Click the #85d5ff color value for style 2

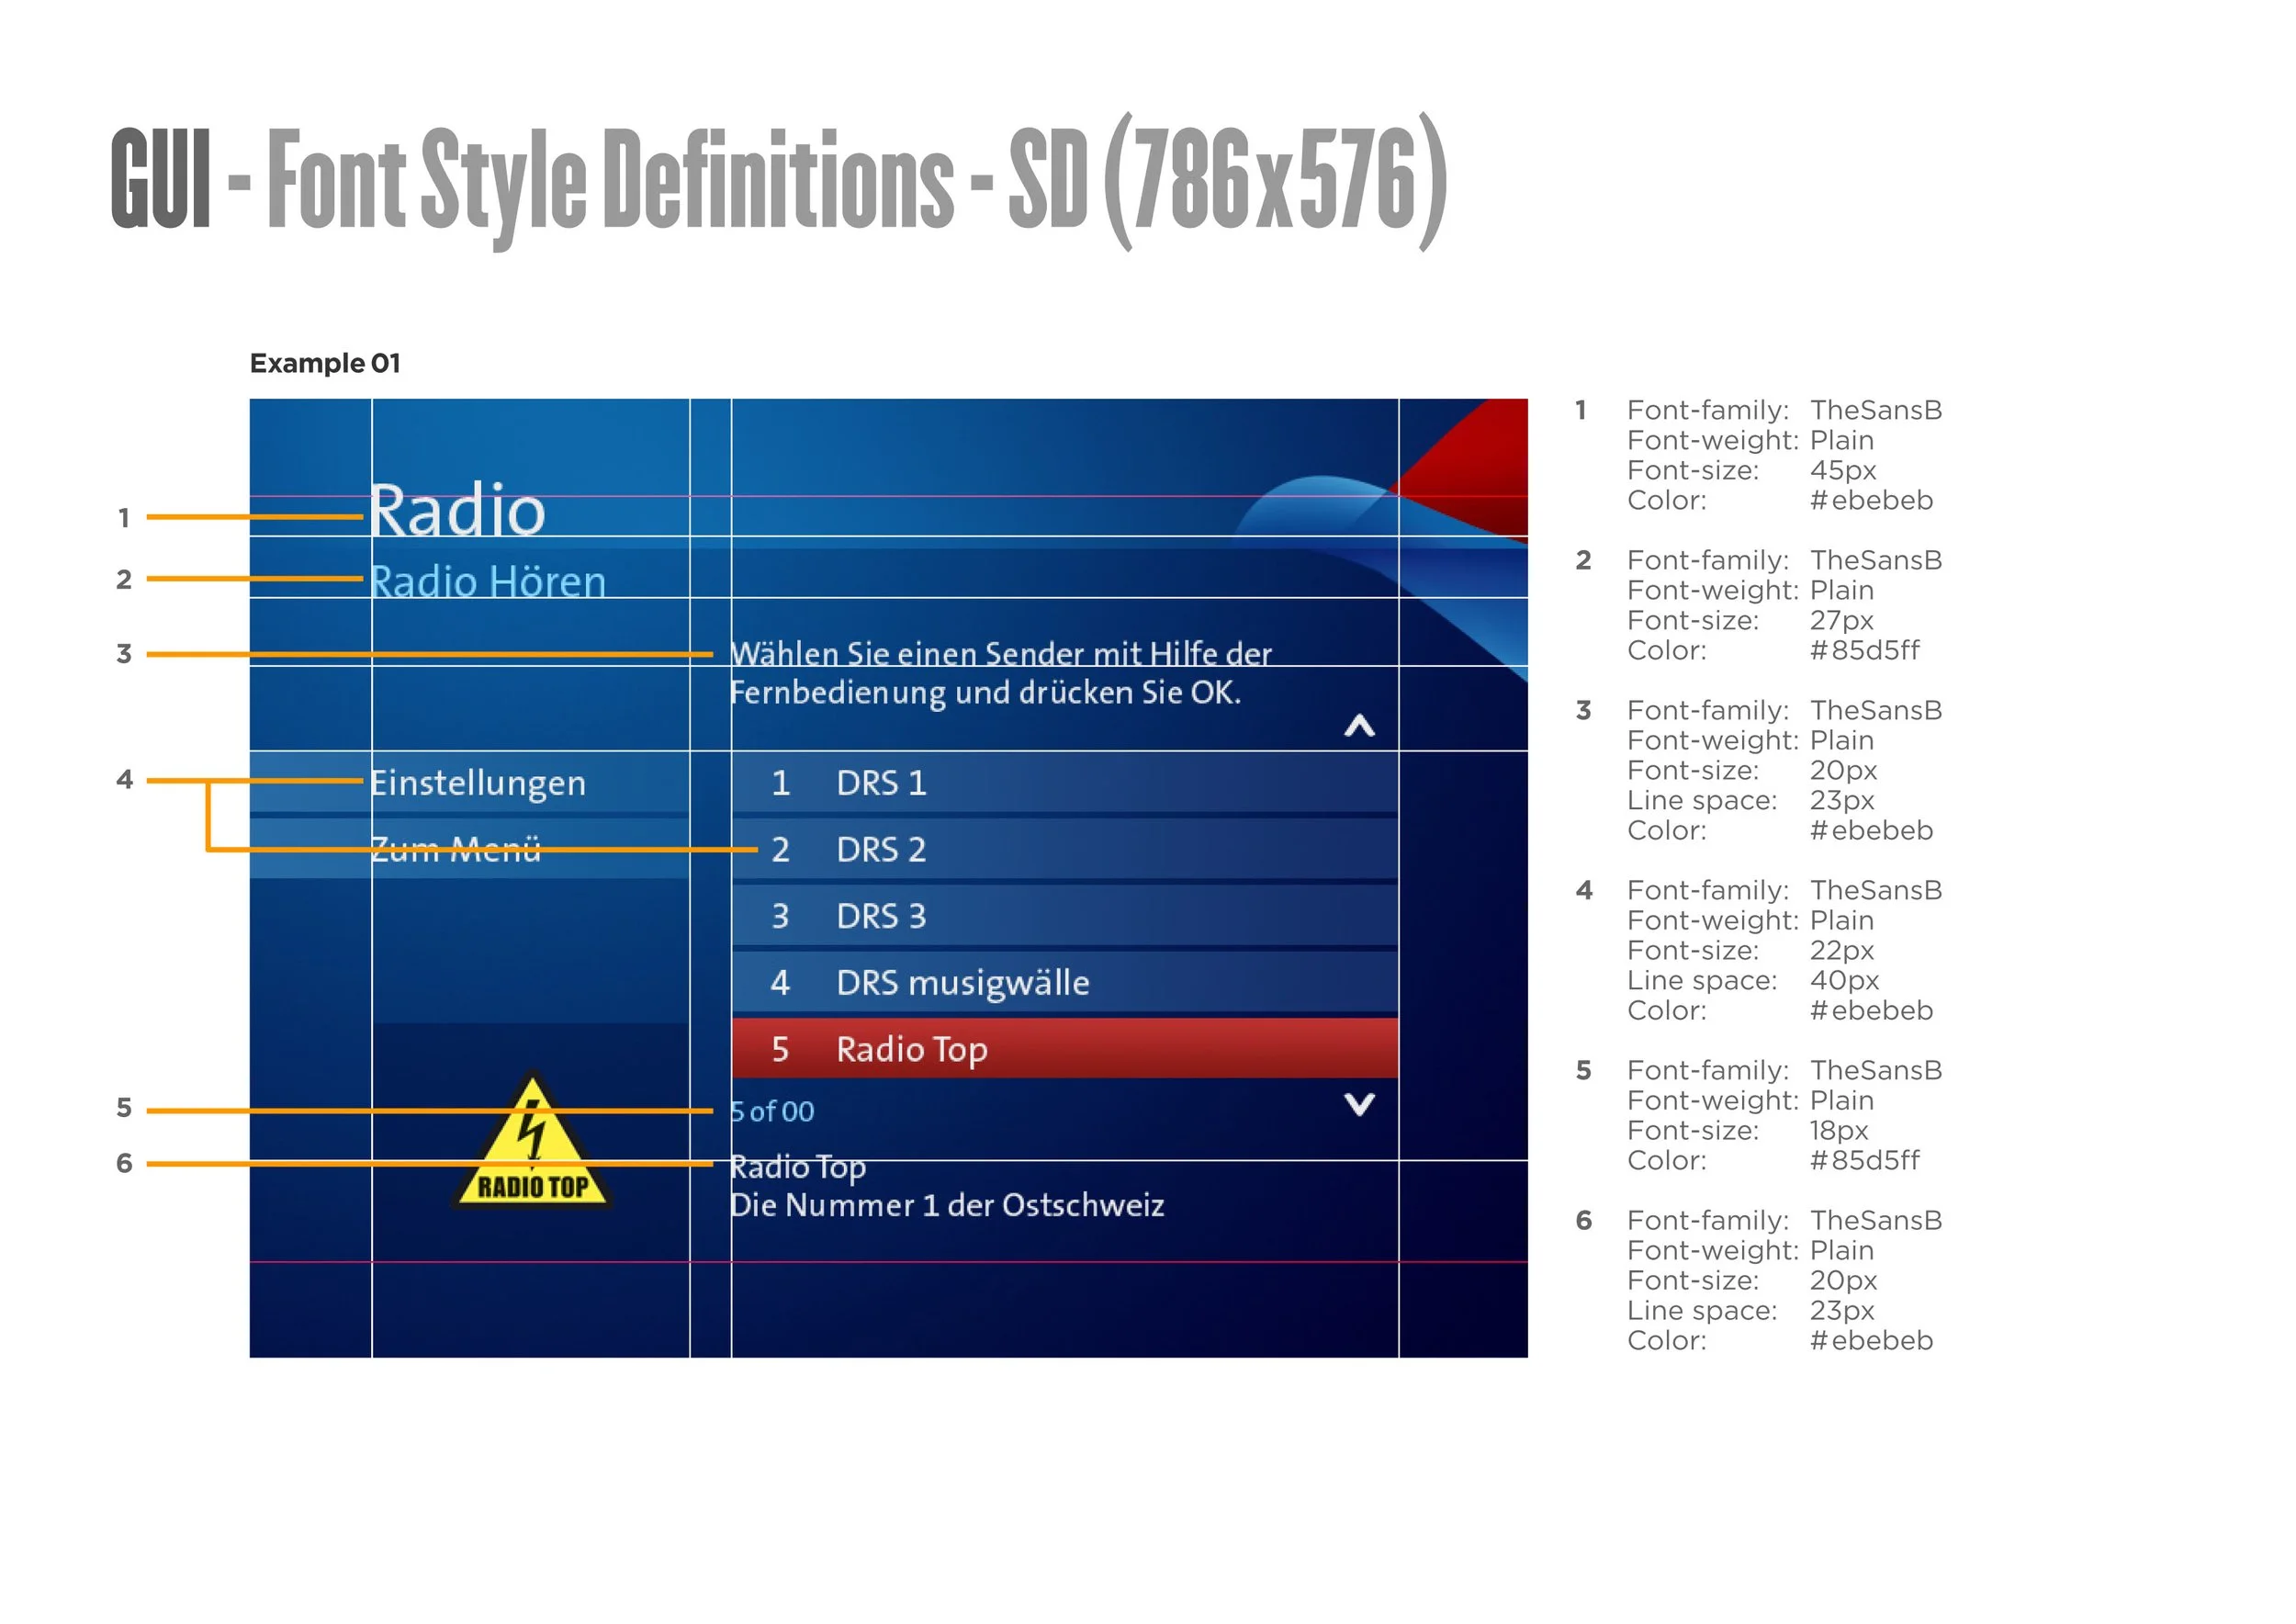click(1864, 651)
